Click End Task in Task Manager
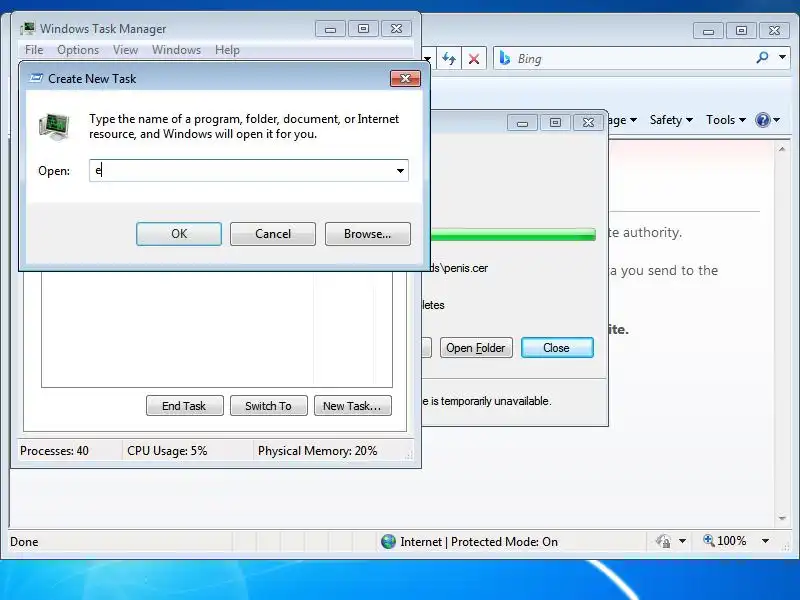Screen dimensions: 800x600 pyautogui.click(x=184, y=406)
